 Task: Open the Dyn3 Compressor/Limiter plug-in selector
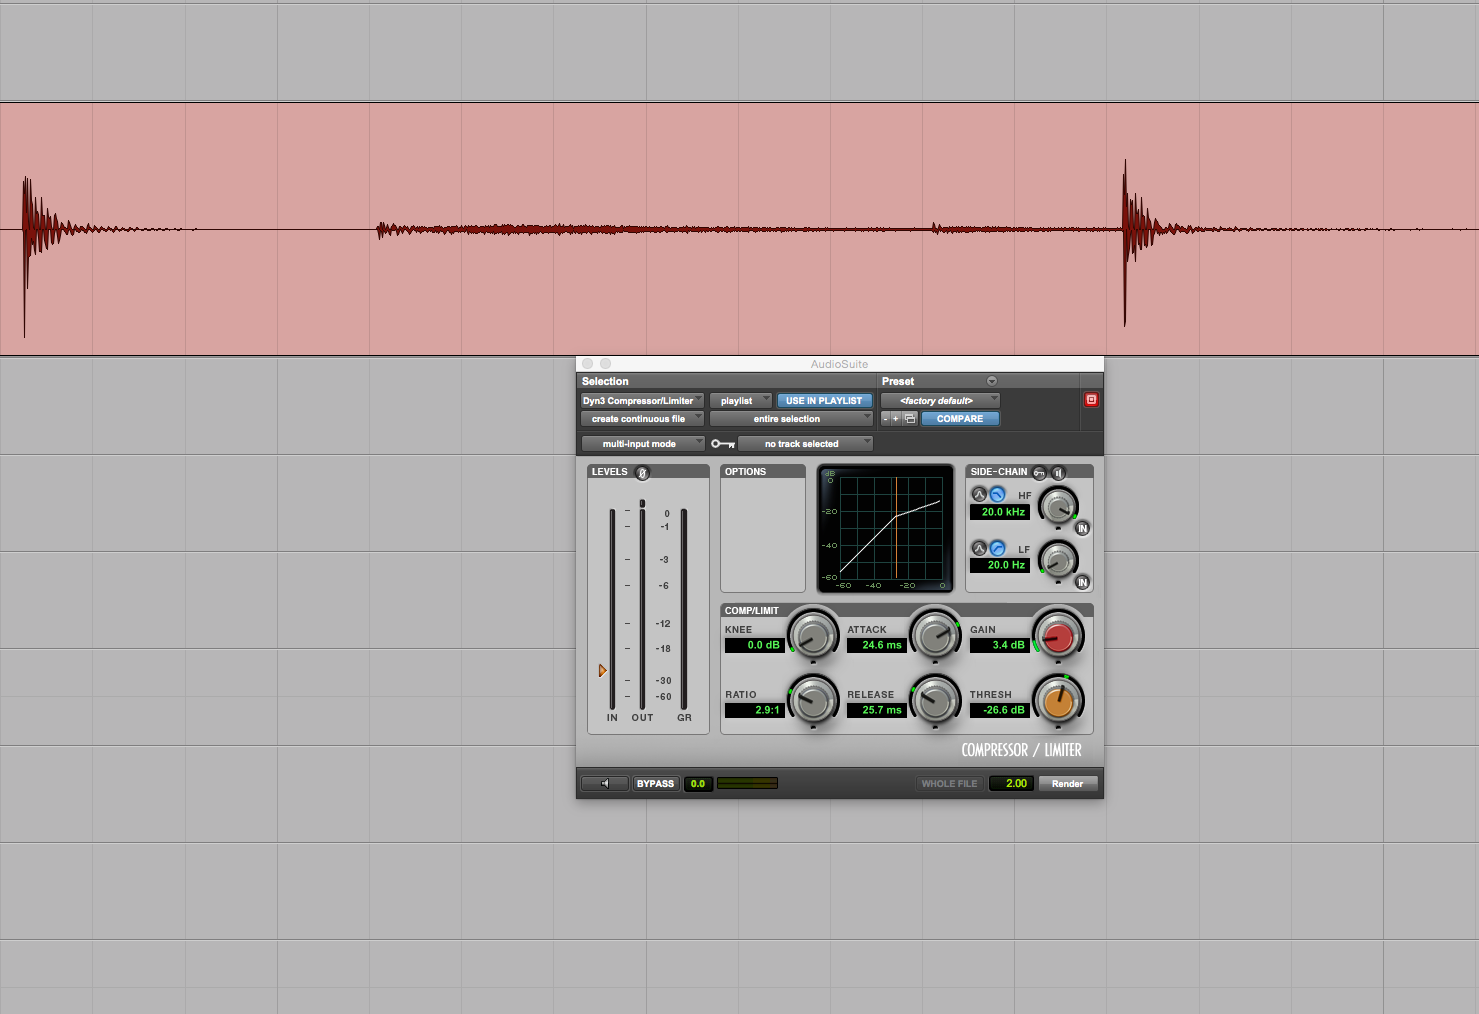point(642,401)
